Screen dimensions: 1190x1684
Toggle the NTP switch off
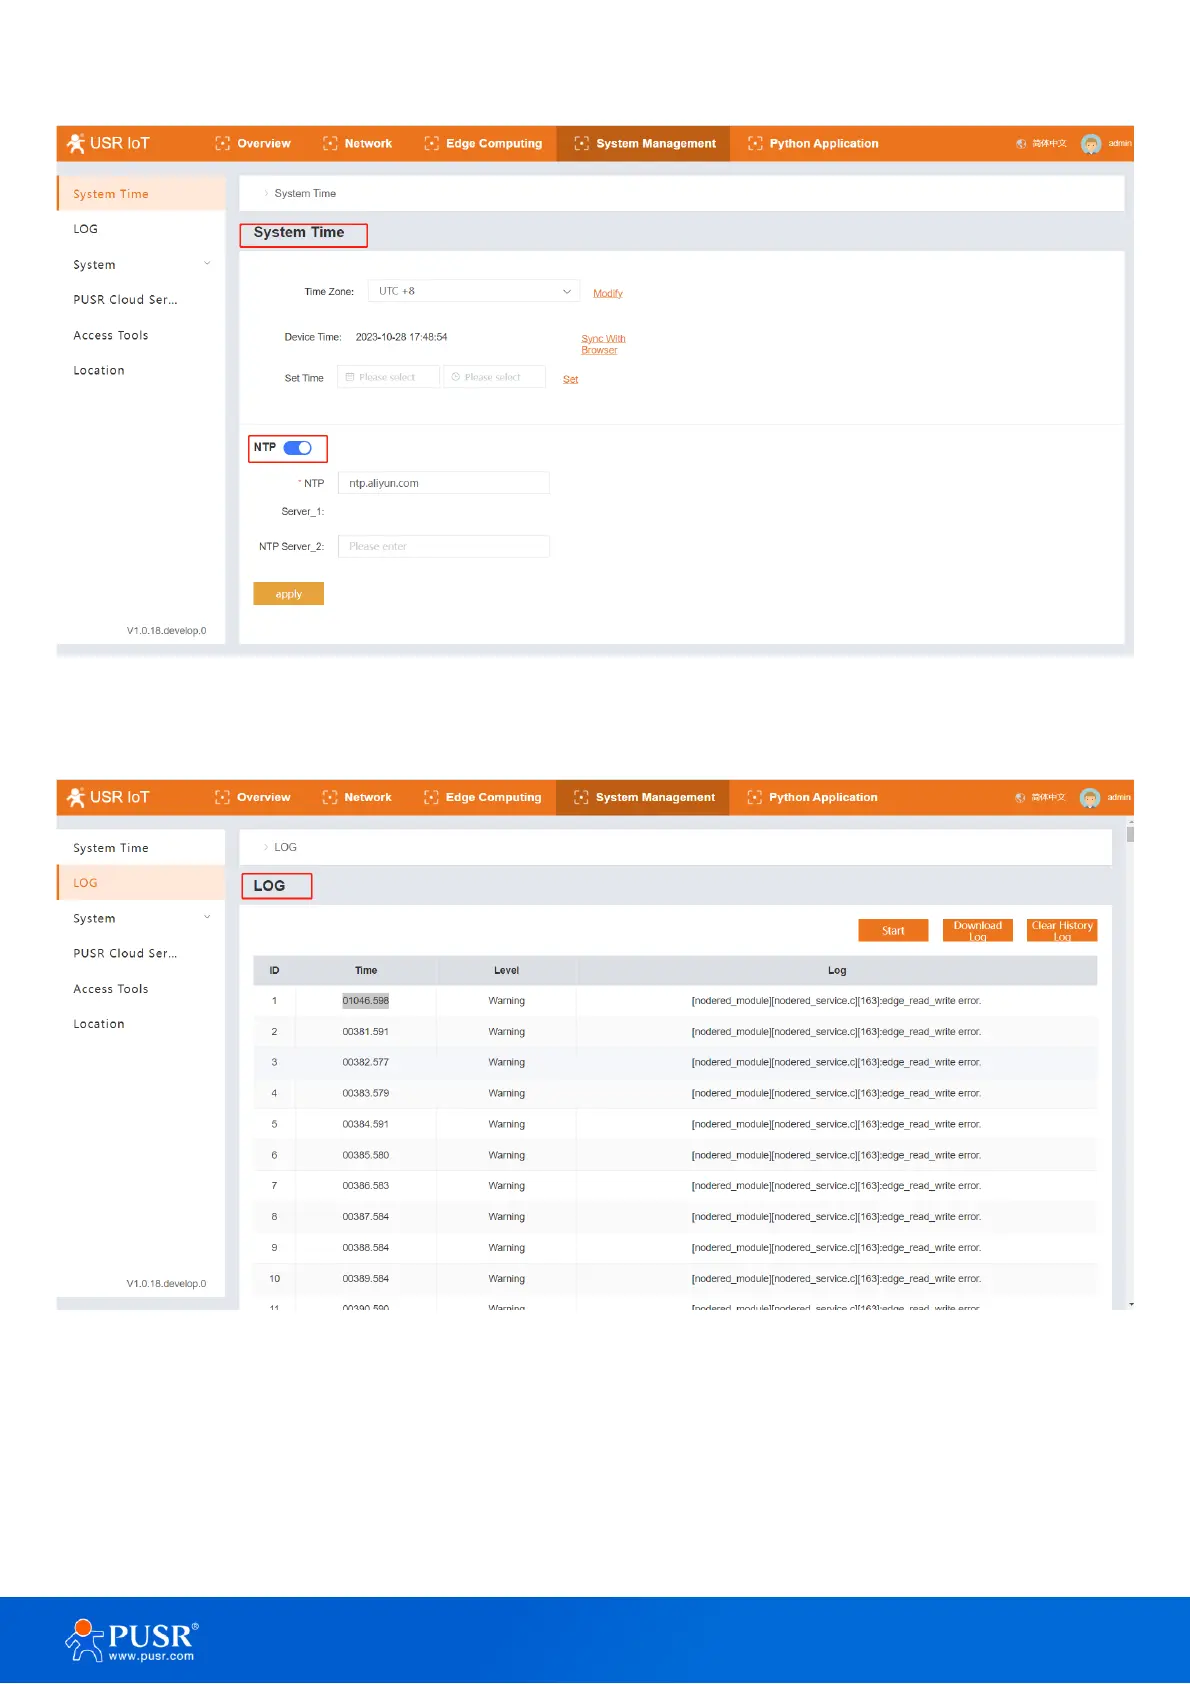click(x=298, y=448)
